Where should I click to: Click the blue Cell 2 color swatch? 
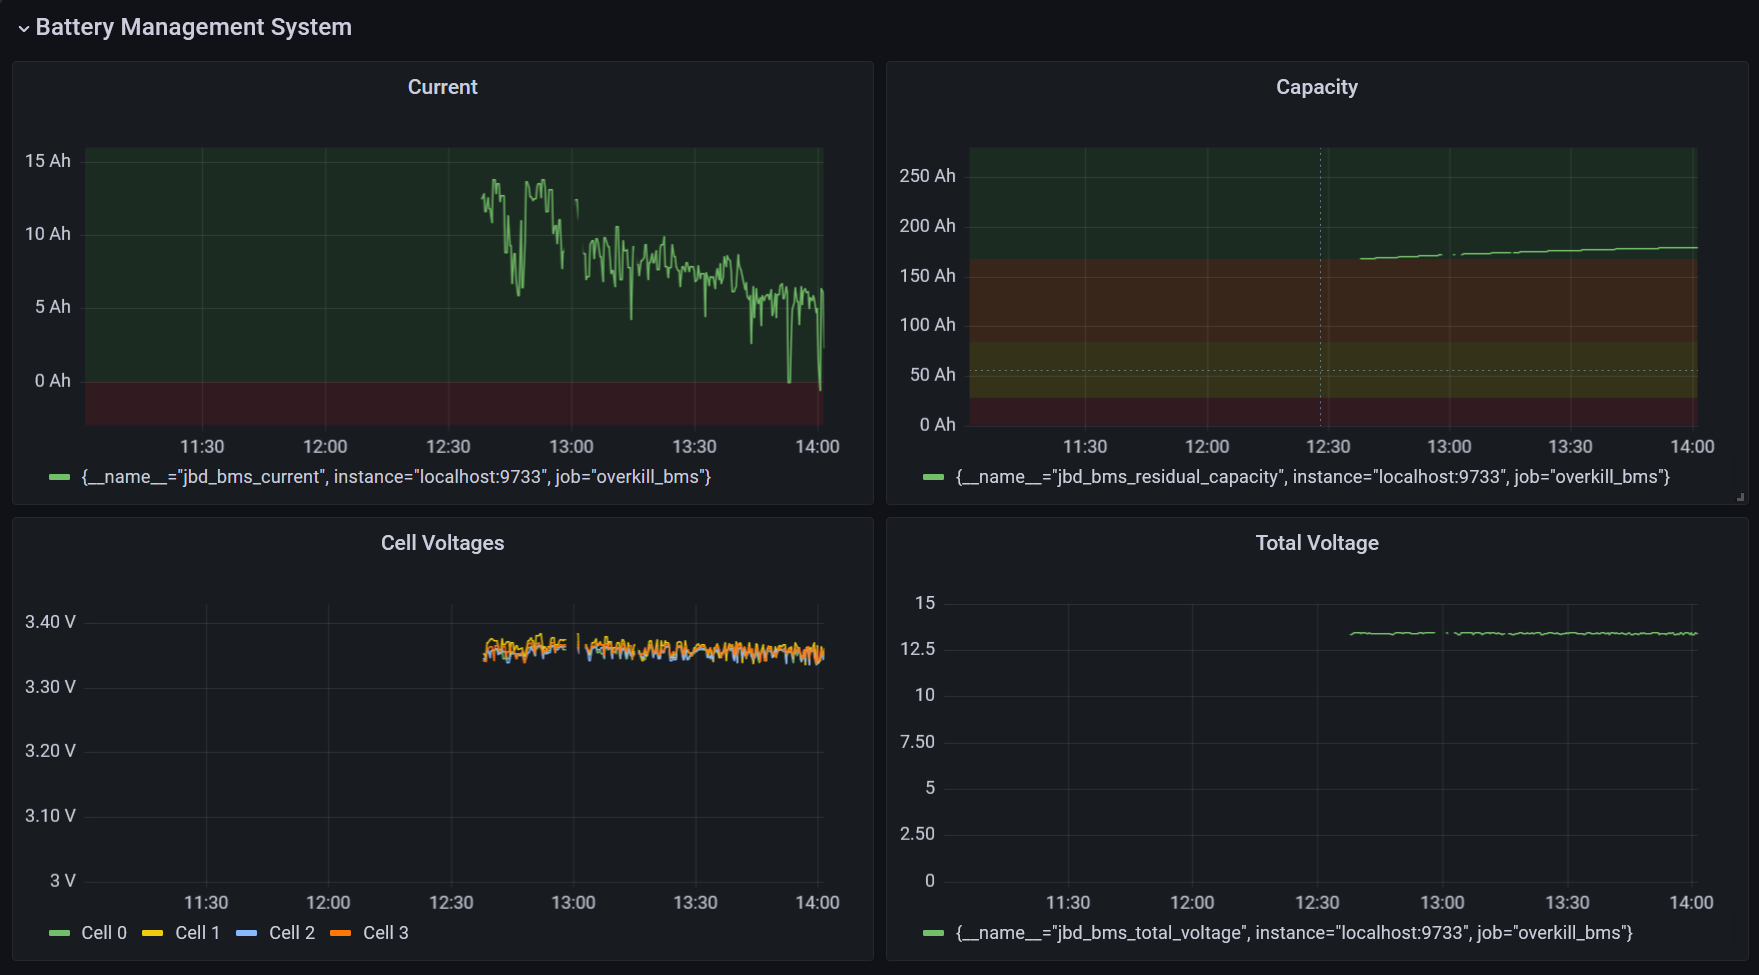click(247, 933)
